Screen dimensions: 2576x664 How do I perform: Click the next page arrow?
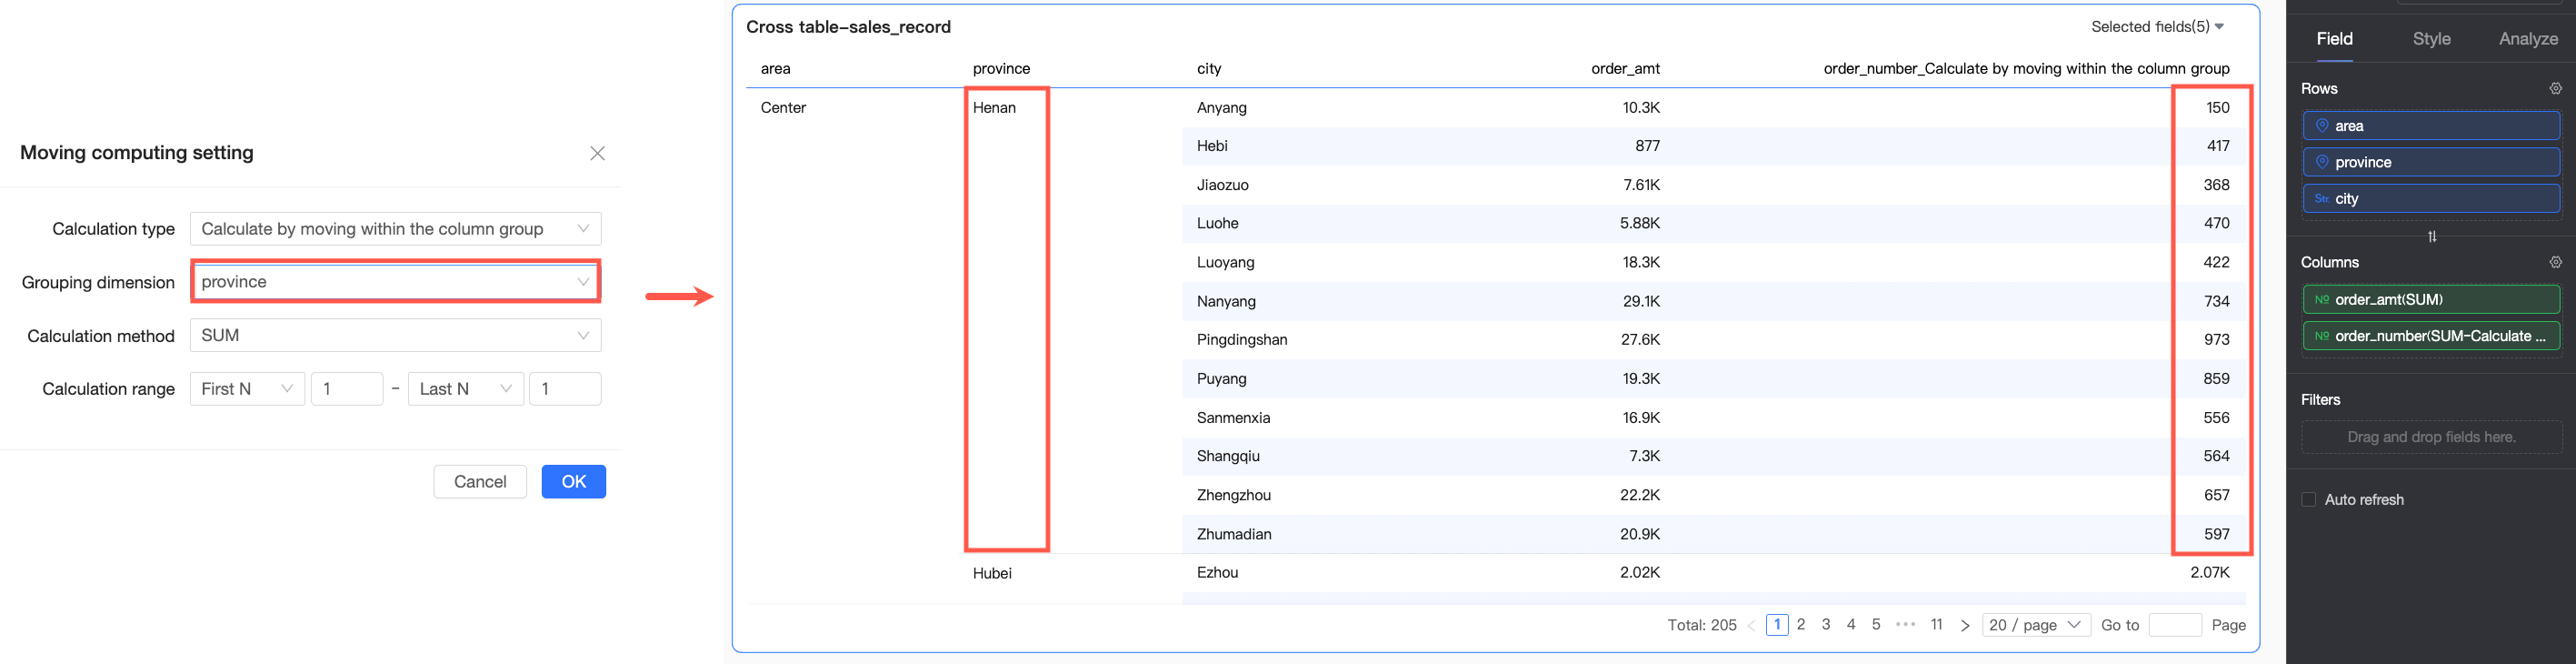[x=1964, y=625]
